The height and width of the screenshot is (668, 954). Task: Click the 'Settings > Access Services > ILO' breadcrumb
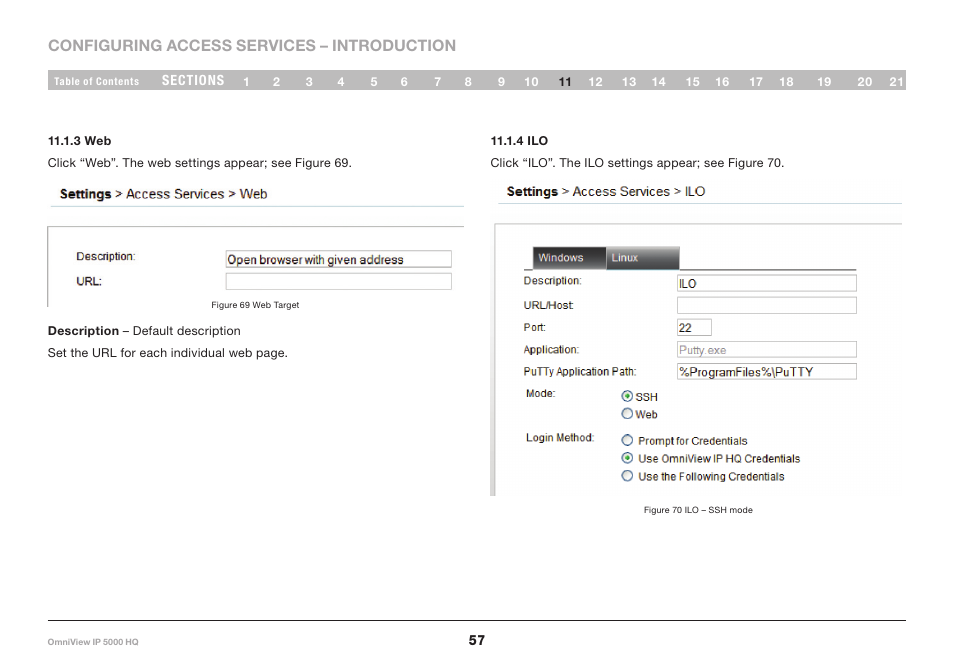(x=606, y=192)
